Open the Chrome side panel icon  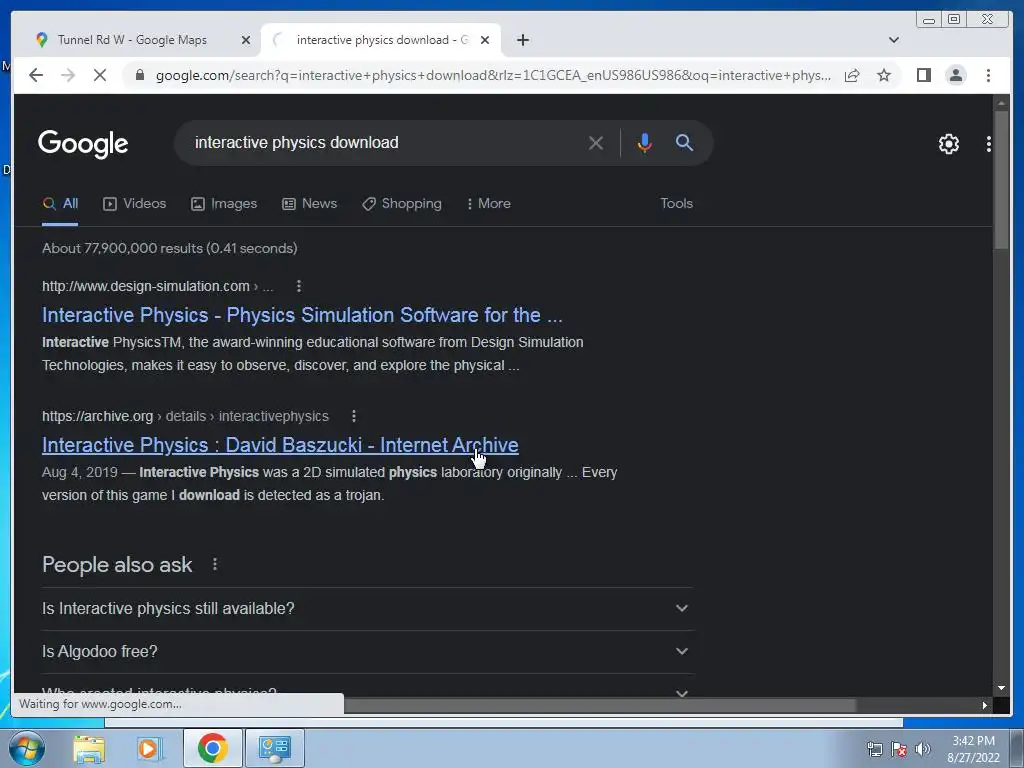tap(923, 75)
